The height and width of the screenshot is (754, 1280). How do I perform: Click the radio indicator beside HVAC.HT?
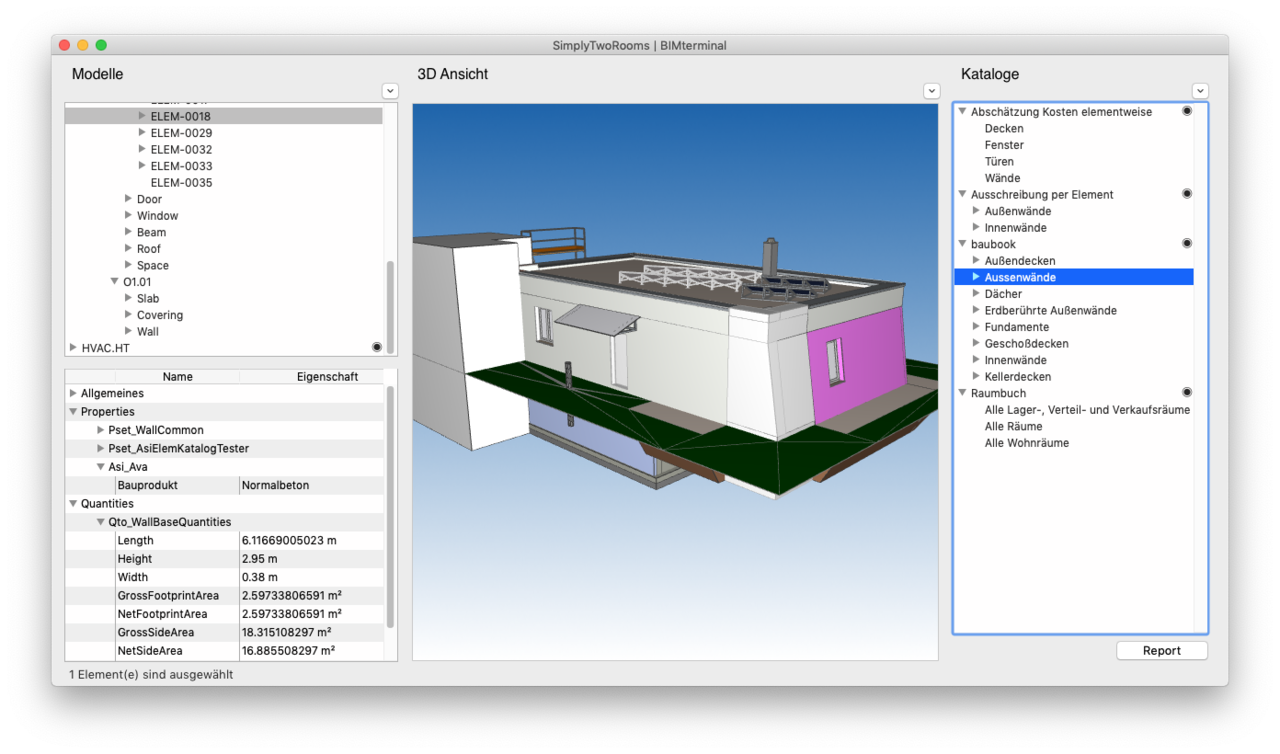click(x=377, y=347)
